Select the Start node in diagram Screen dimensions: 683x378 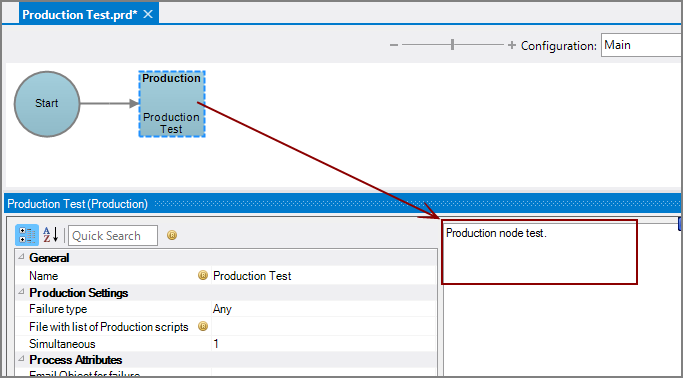47,104
